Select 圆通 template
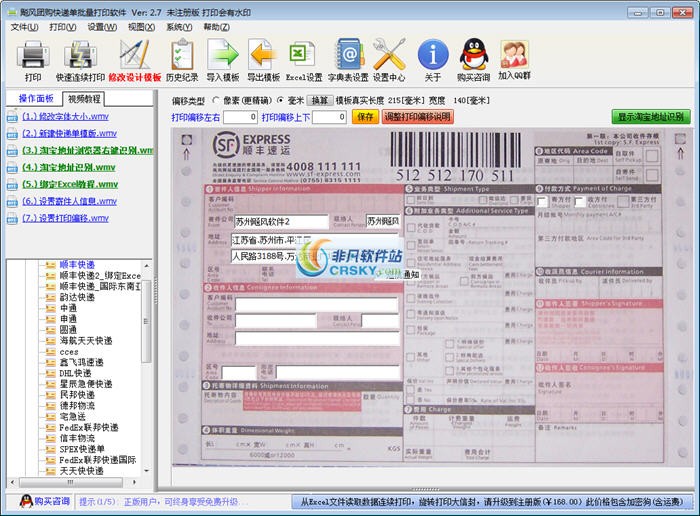The width and height of the screenshot is (700, 516). click(68, 330)
